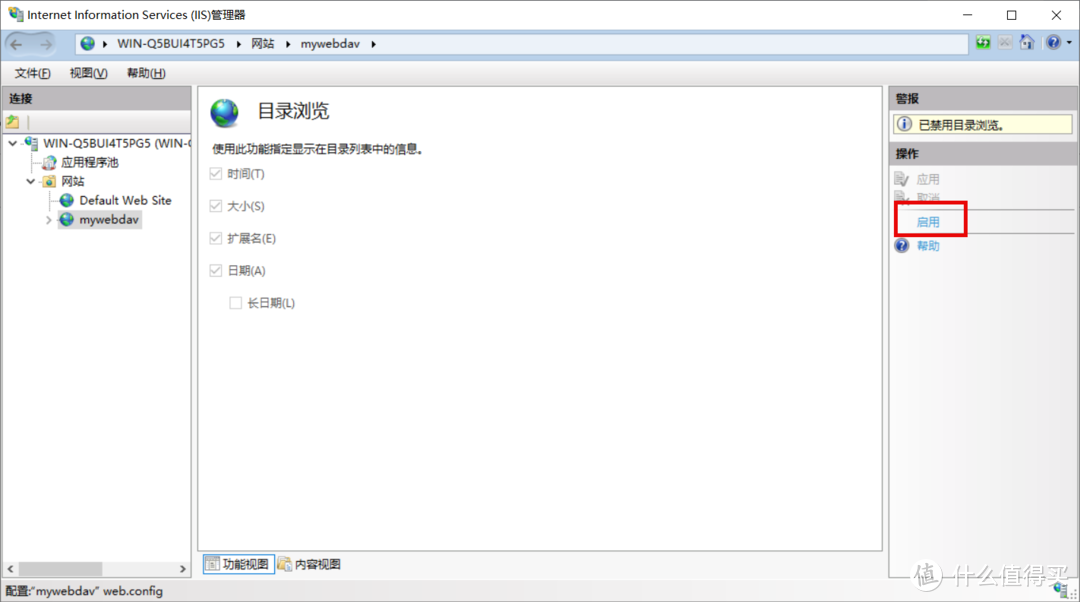Click the home icon in the toolbar
Viewport: 1080px width, 602px height.
pos(1026,43)
